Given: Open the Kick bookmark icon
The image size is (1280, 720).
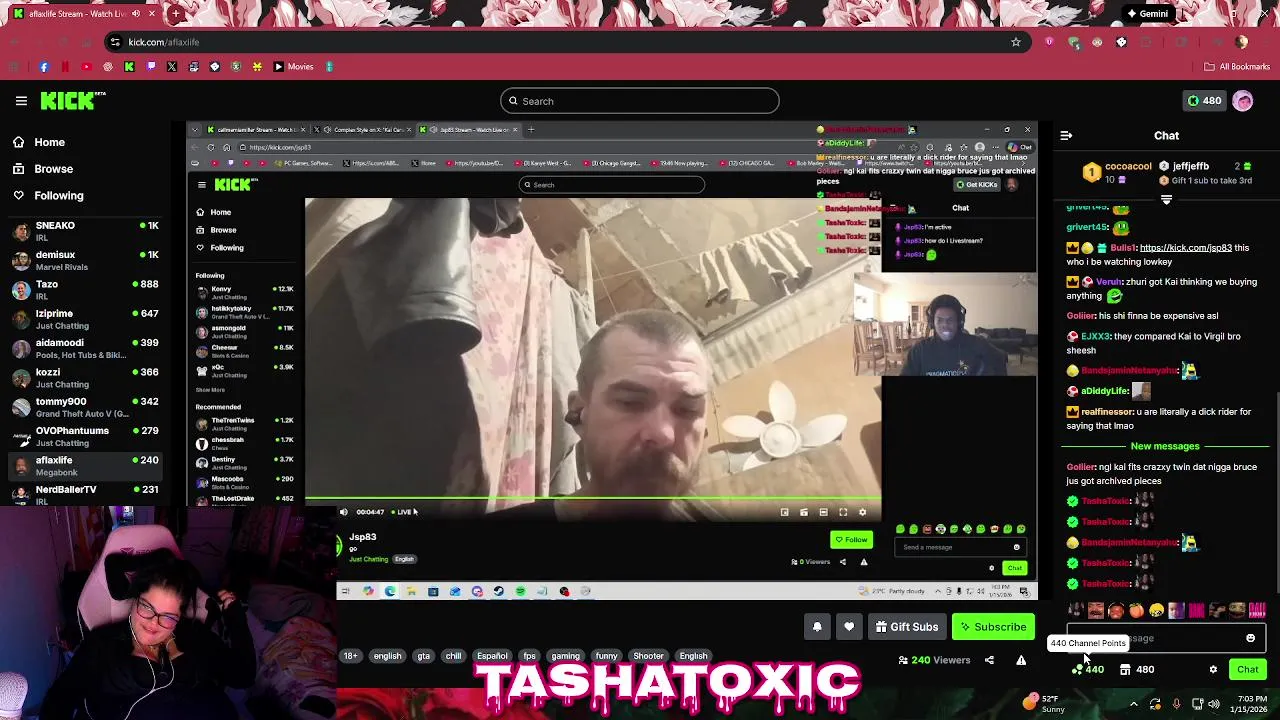Looking at the screenshot, I should pyautogui.click(x=129, y=67).
